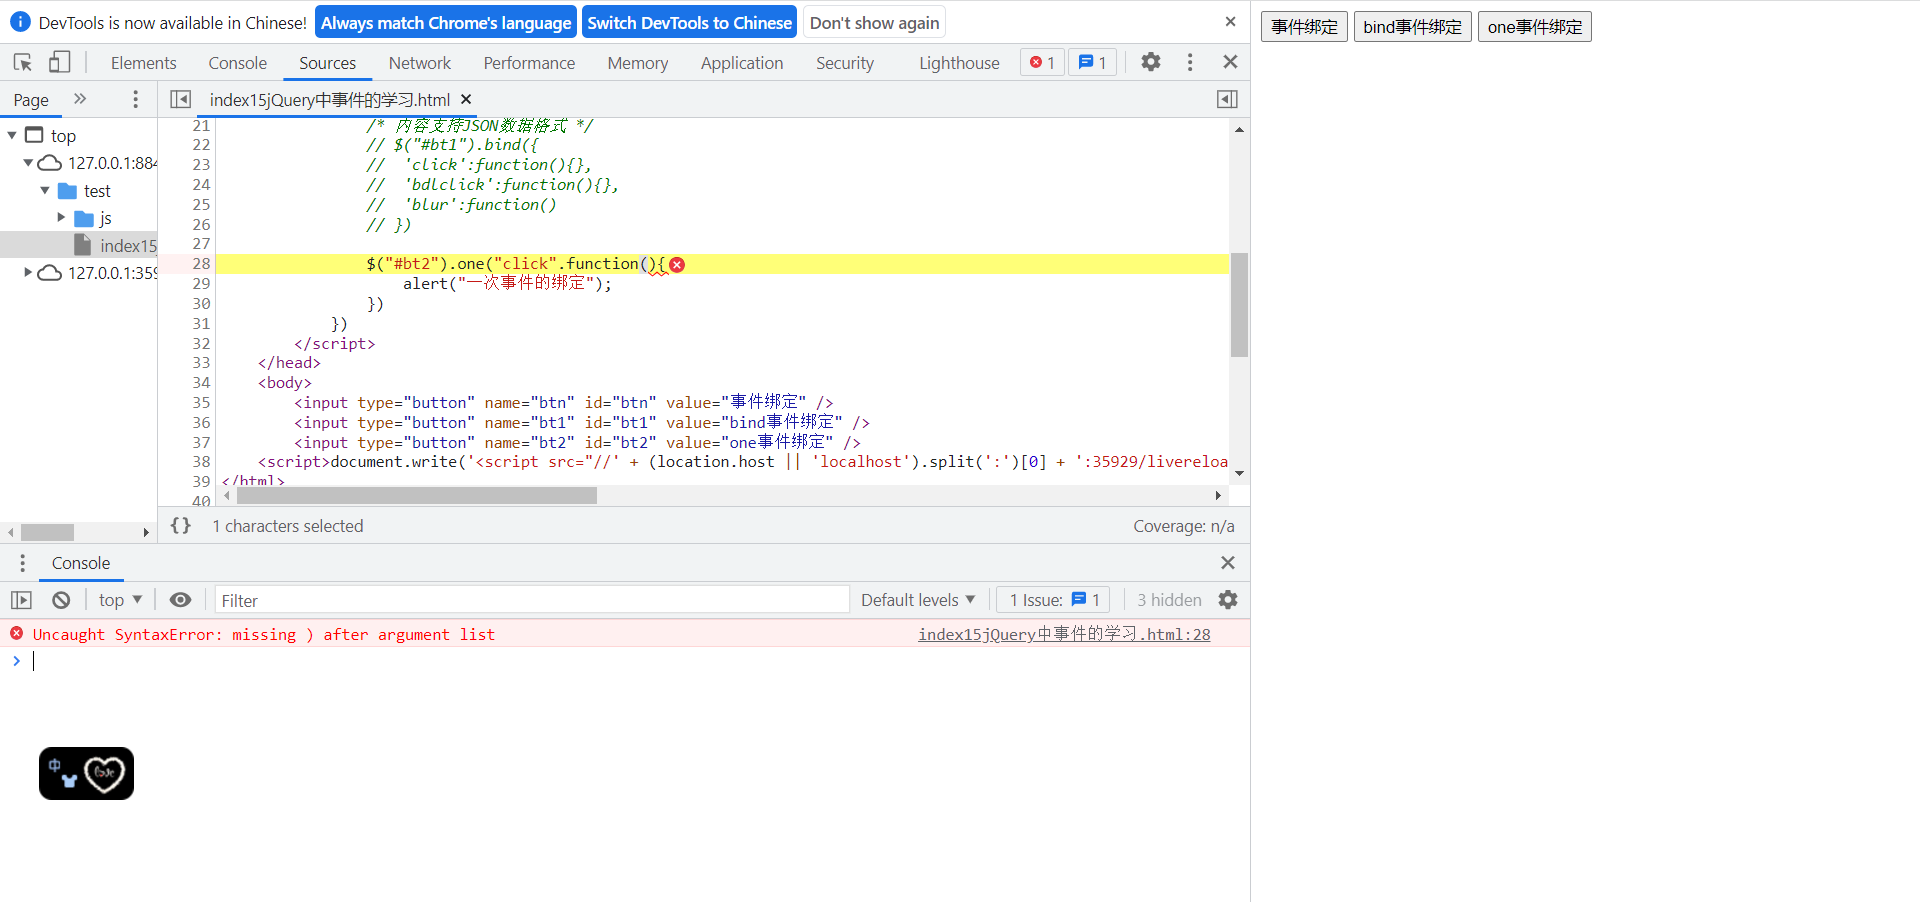Click Switch DevTools to Chinese button
1920x902 pixels.
pos(689,22)
